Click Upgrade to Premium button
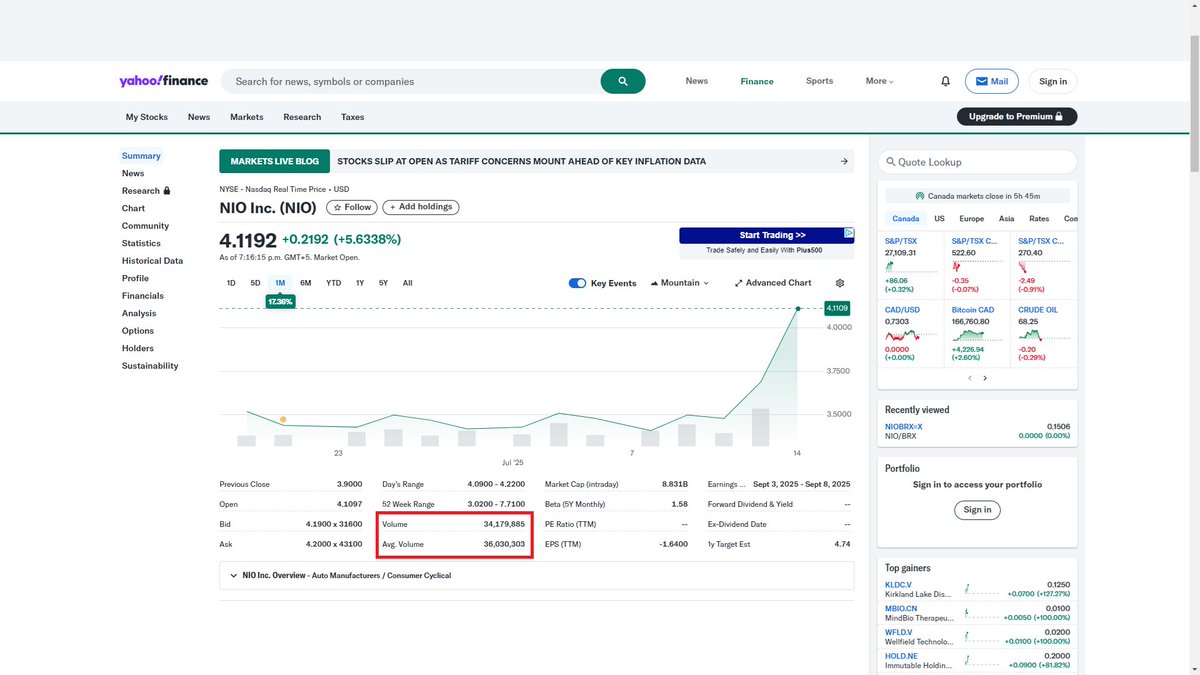Screen dimensions: 1200x675 coord(1017,117)
